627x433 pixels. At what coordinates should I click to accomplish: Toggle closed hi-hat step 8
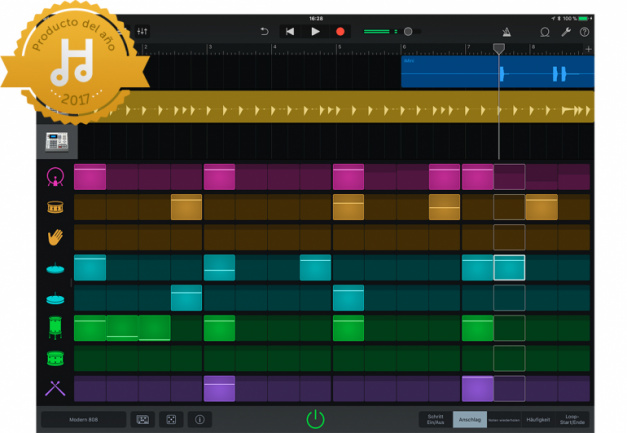(315, 267)
